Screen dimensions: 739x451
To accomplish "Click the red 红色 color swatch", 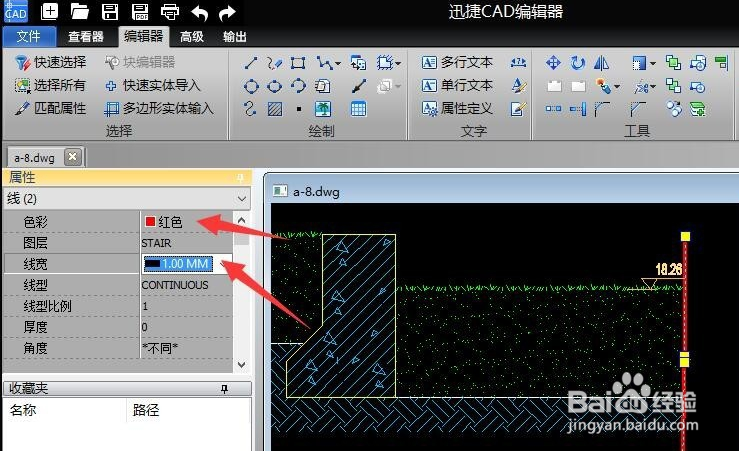I will (x=150, y=221).
